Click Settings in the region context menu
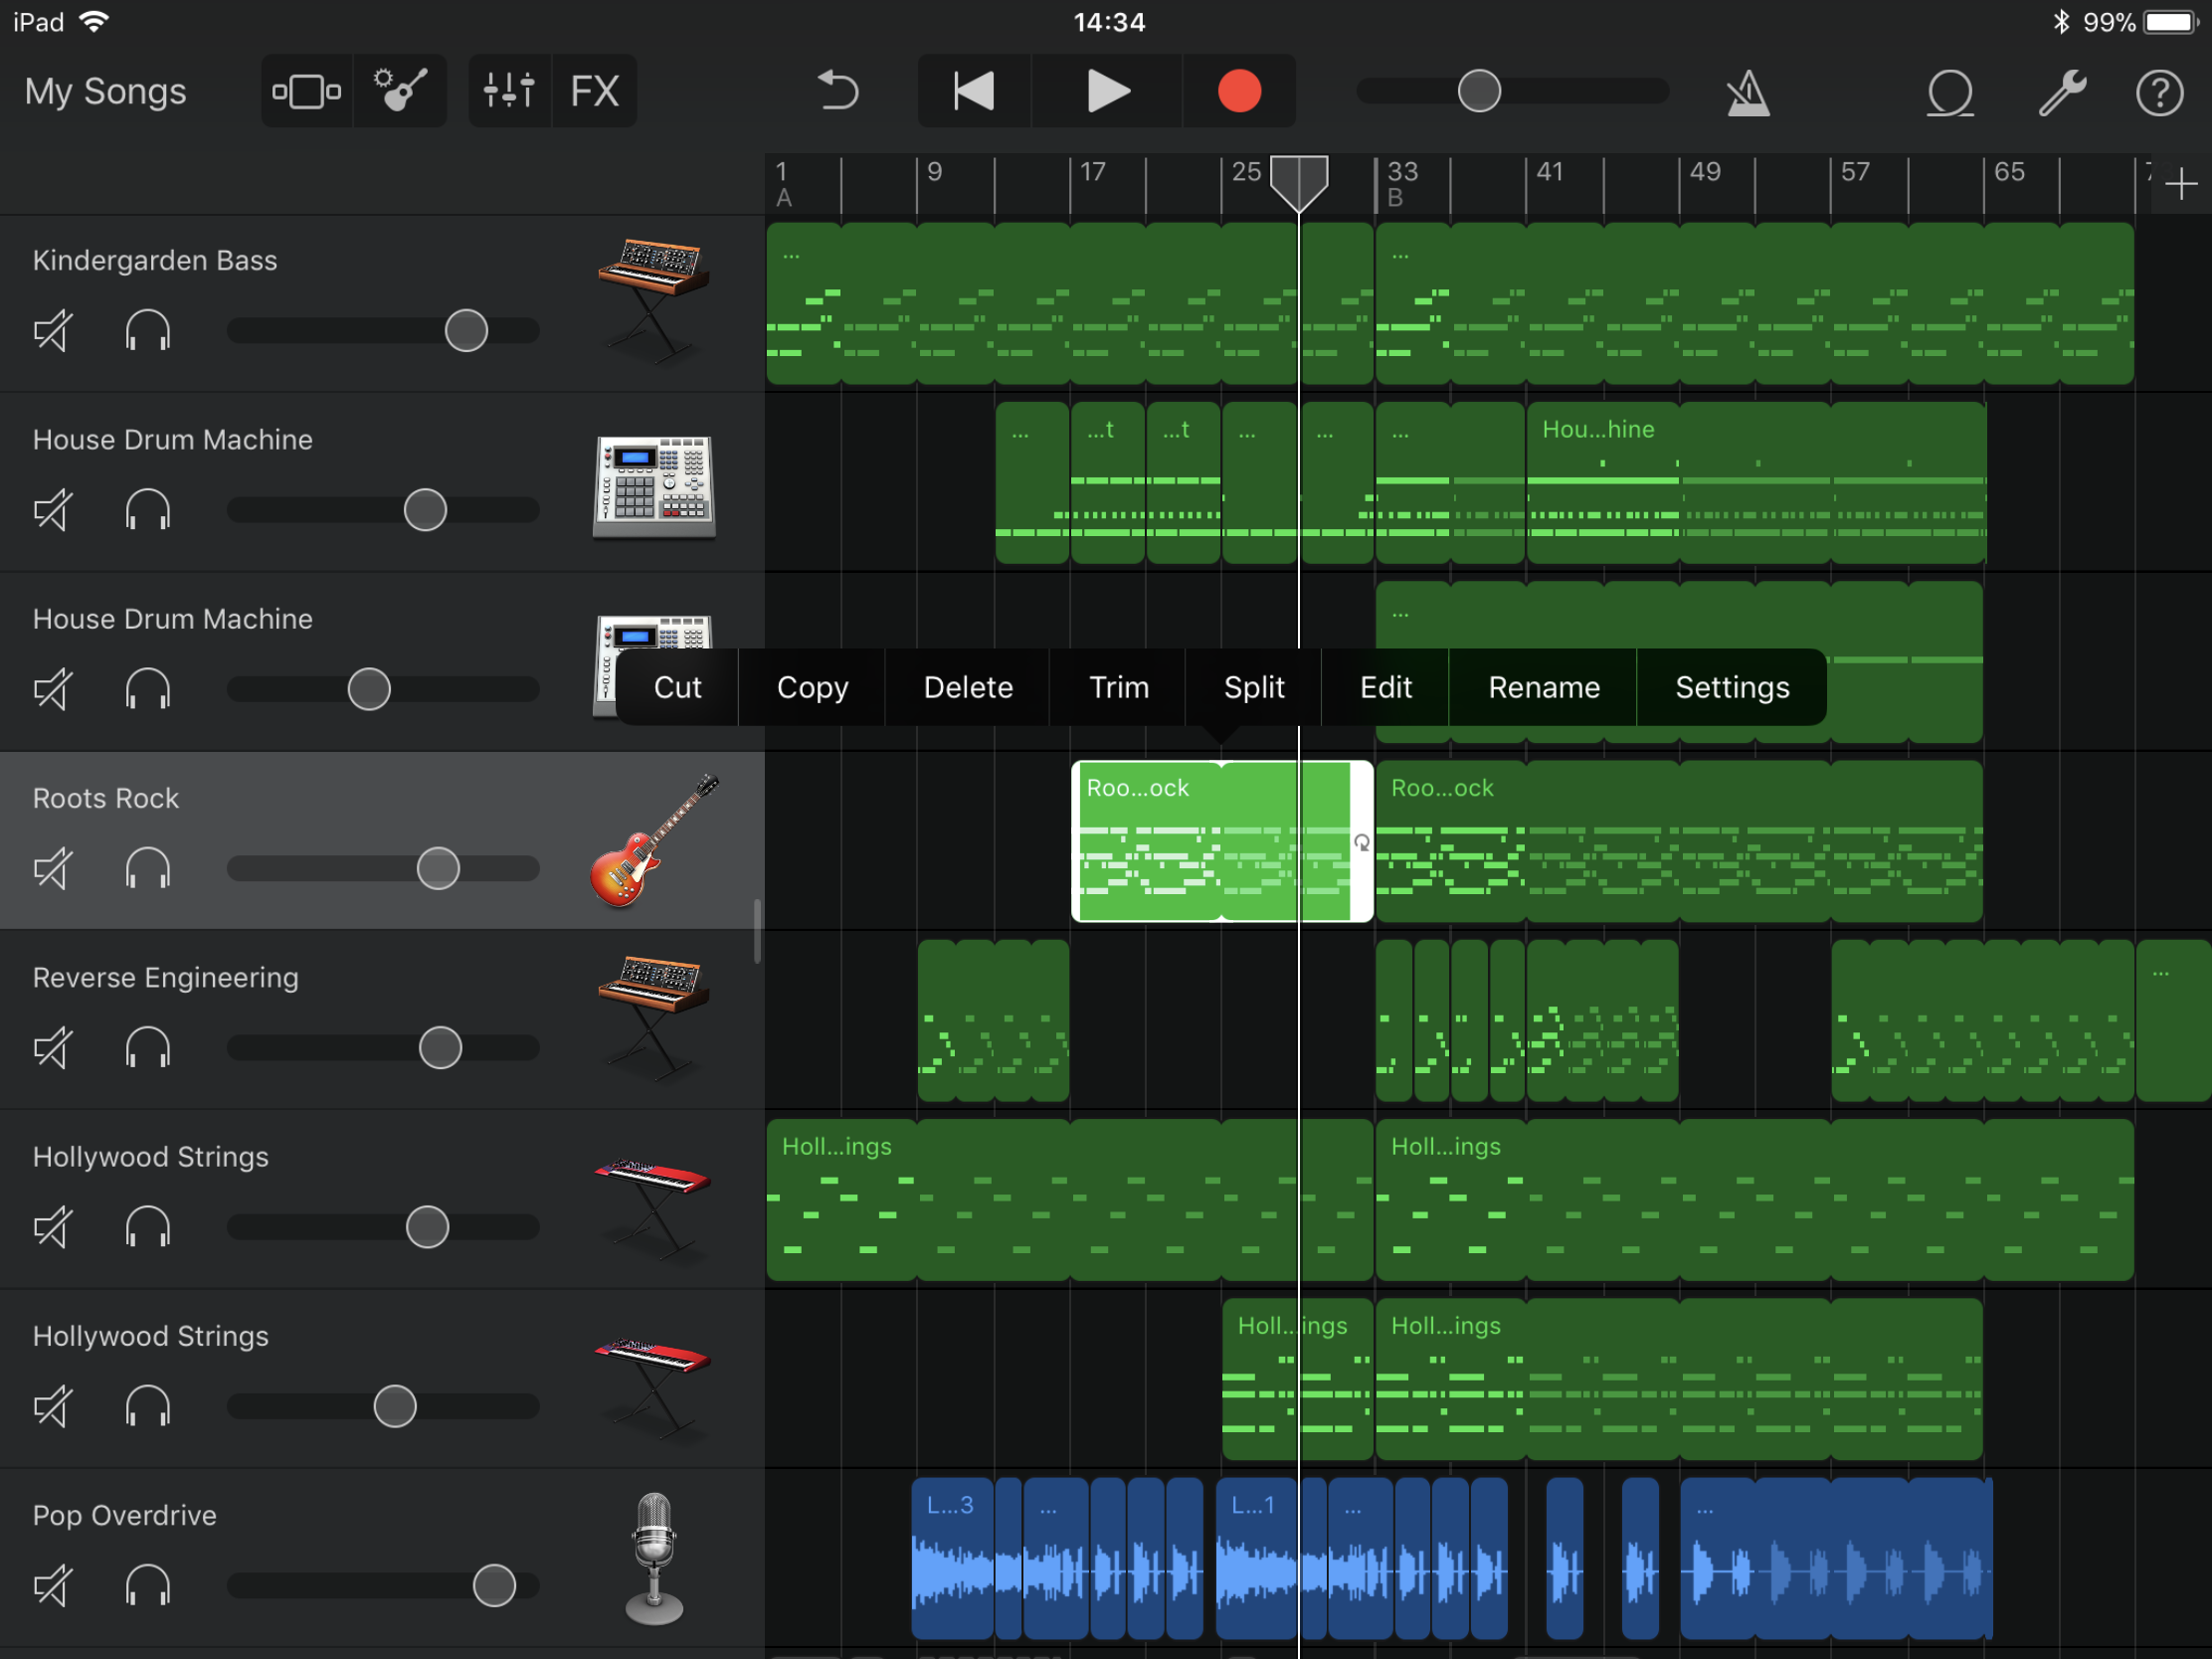 [1730, 686]
